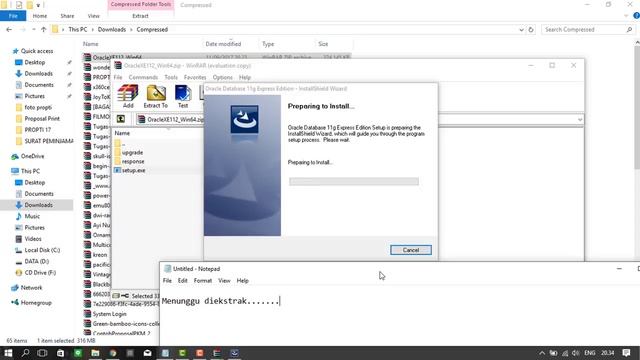Viewport: 640px width, 360px height.
Task: Open CD Drive (F:) in sidebar
Action: coord(40,273)
